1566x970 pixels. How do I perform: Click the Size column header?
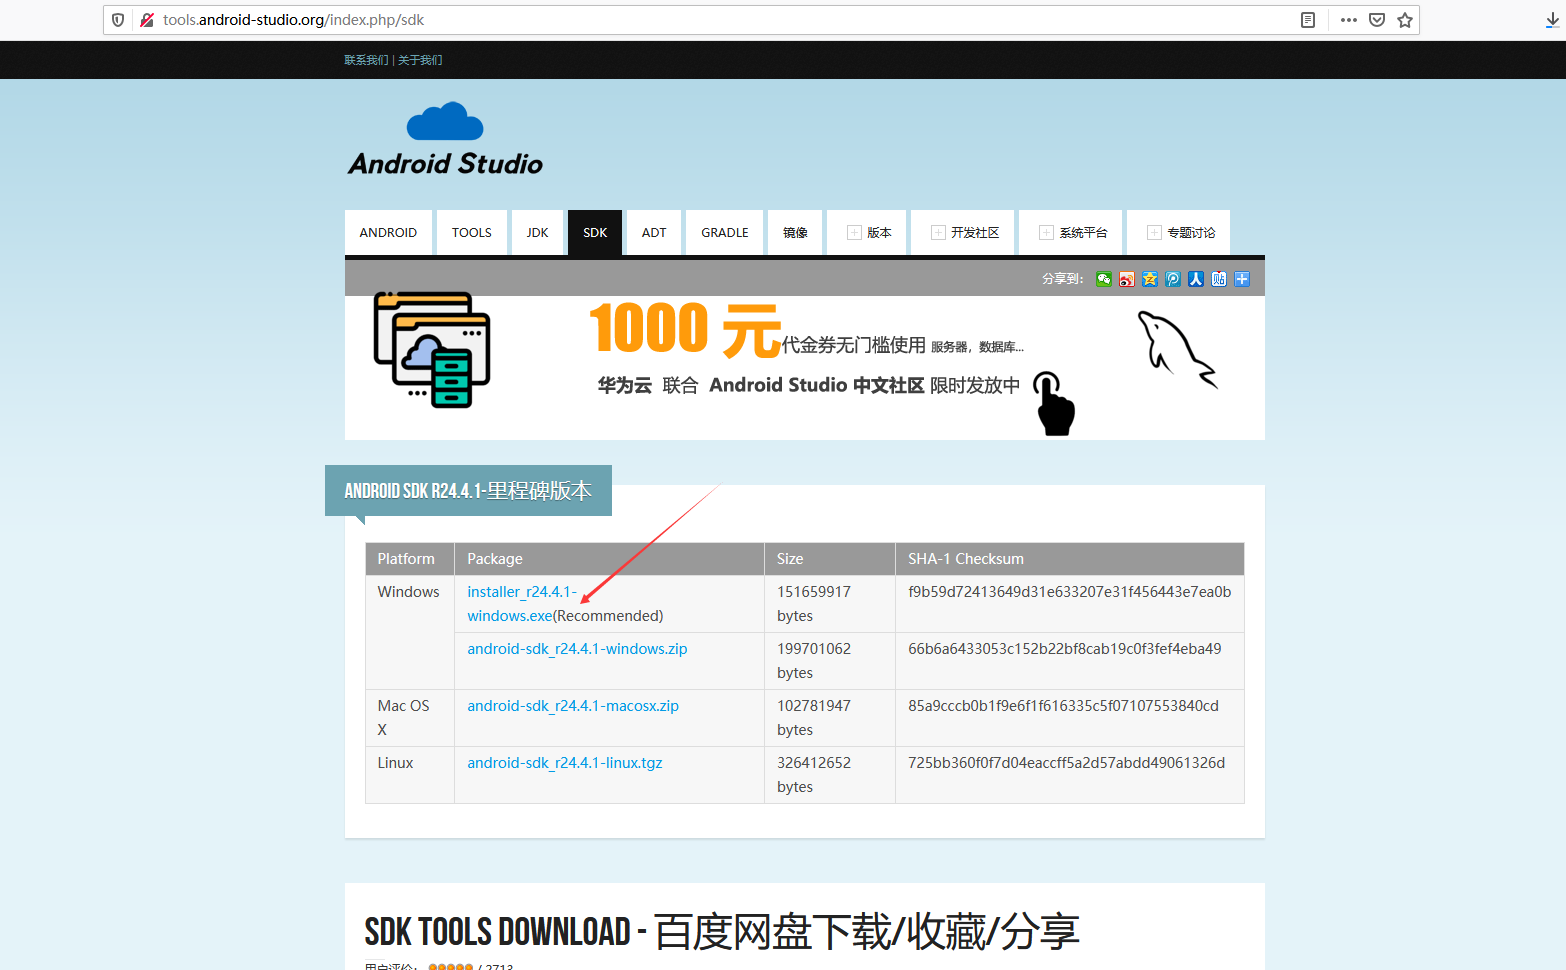pos(830,559)
